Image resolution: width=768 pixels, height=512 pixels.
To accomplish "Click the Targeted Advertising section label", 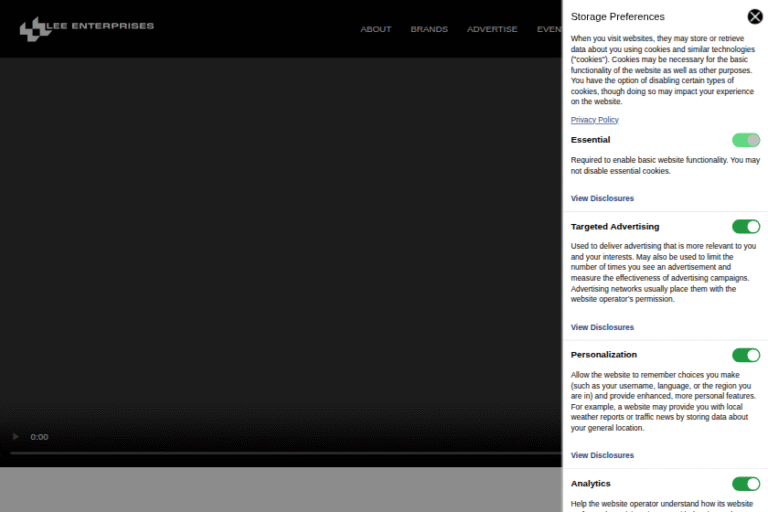I will [x=614, y=226].
